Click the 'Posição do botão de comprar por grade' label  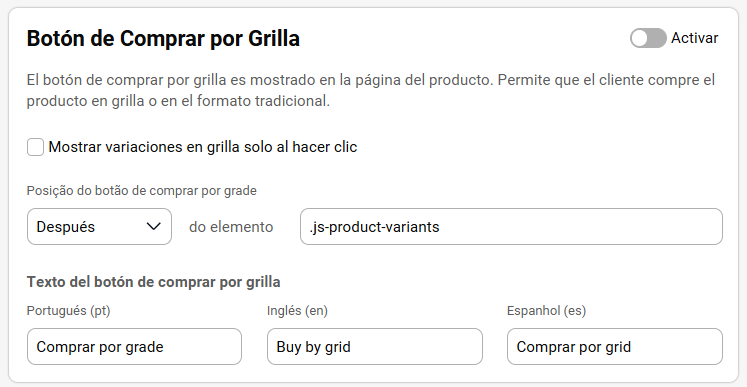(x=141, y=191)
